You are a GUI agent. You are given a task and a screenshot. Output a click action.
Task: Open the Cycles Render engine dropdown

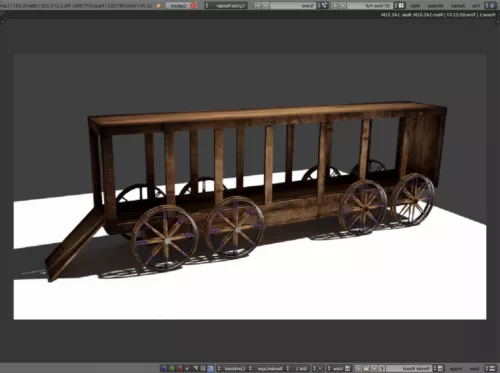225,6
